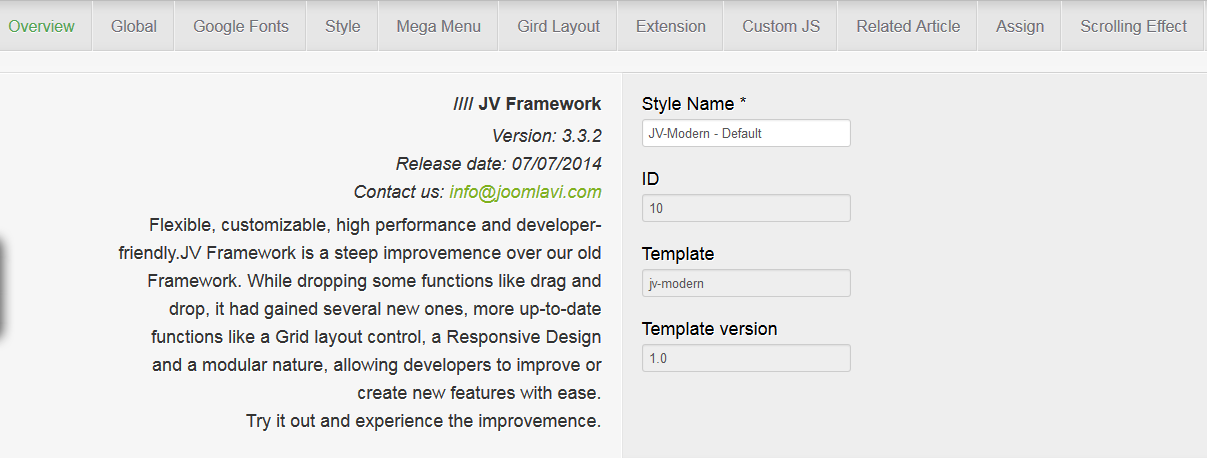This screenshot has height=468, width=1207.
Task: Switch to the Extension tab
Action: tap(671, 26)
